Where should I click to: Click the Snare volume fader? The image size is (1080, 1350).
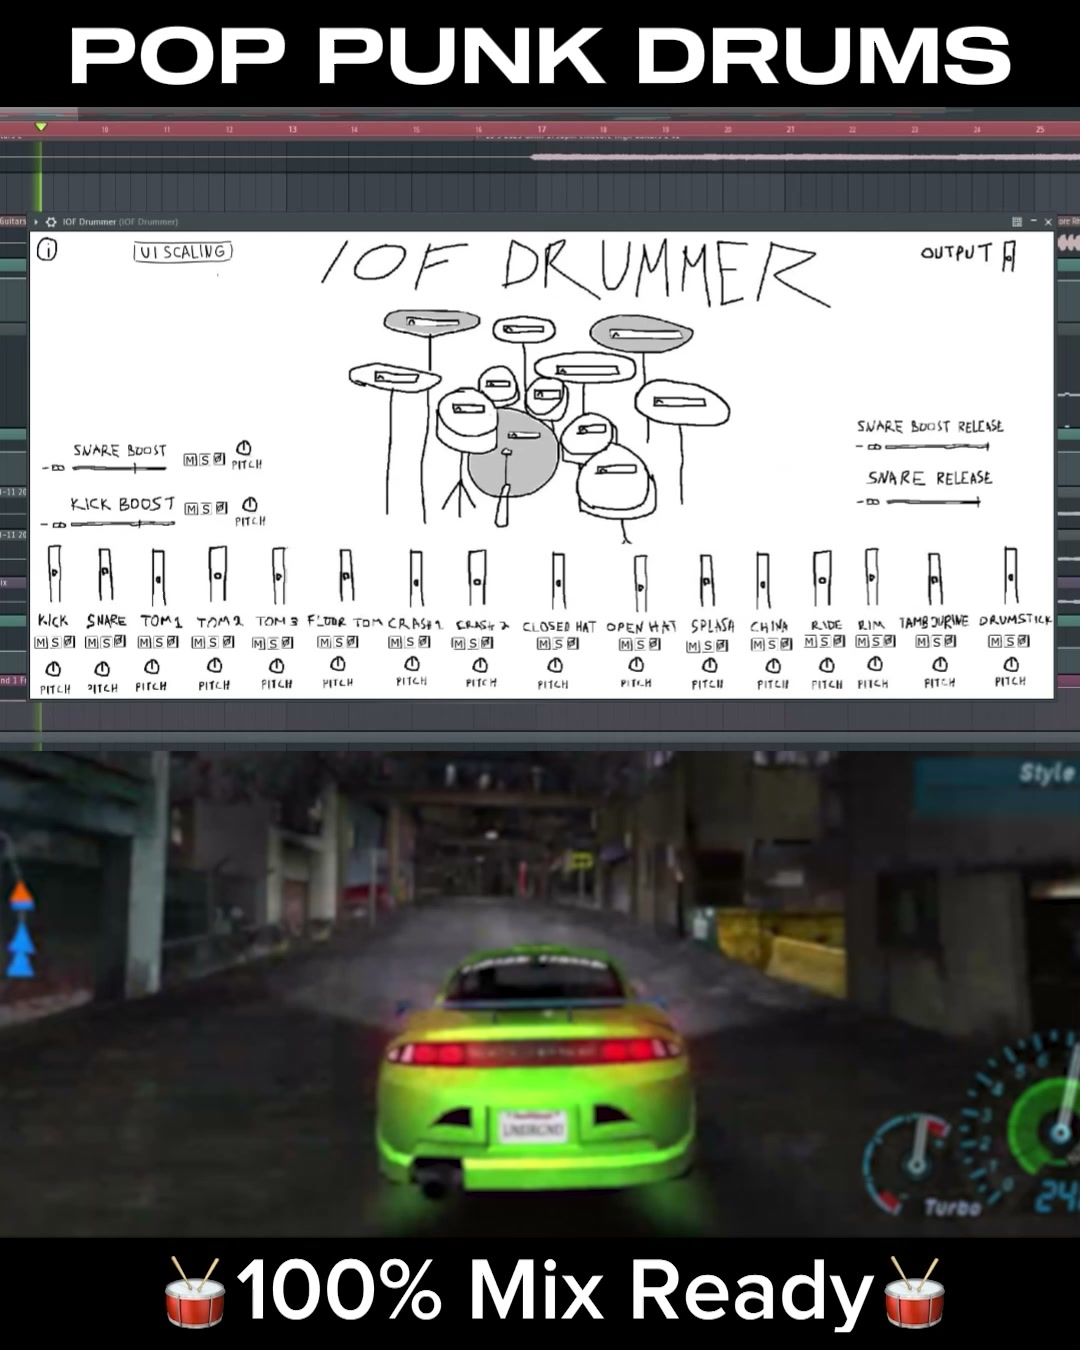pos(105,576)
